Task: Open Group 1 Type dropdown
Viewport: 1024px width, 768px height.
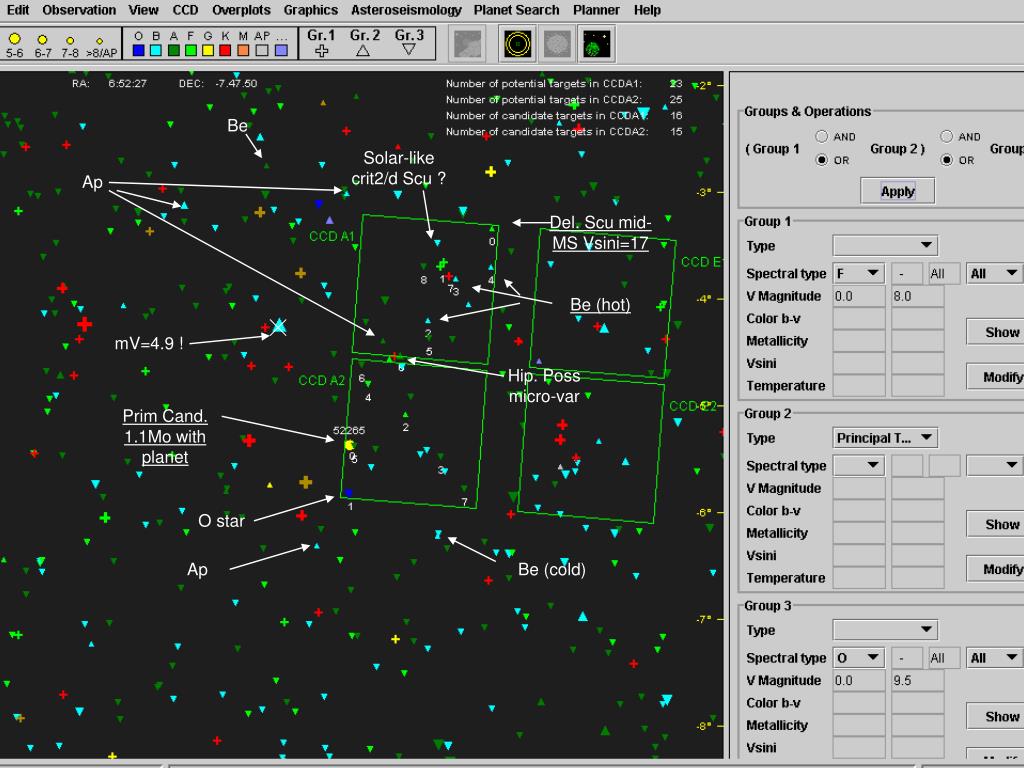Action: coord(886,246)
